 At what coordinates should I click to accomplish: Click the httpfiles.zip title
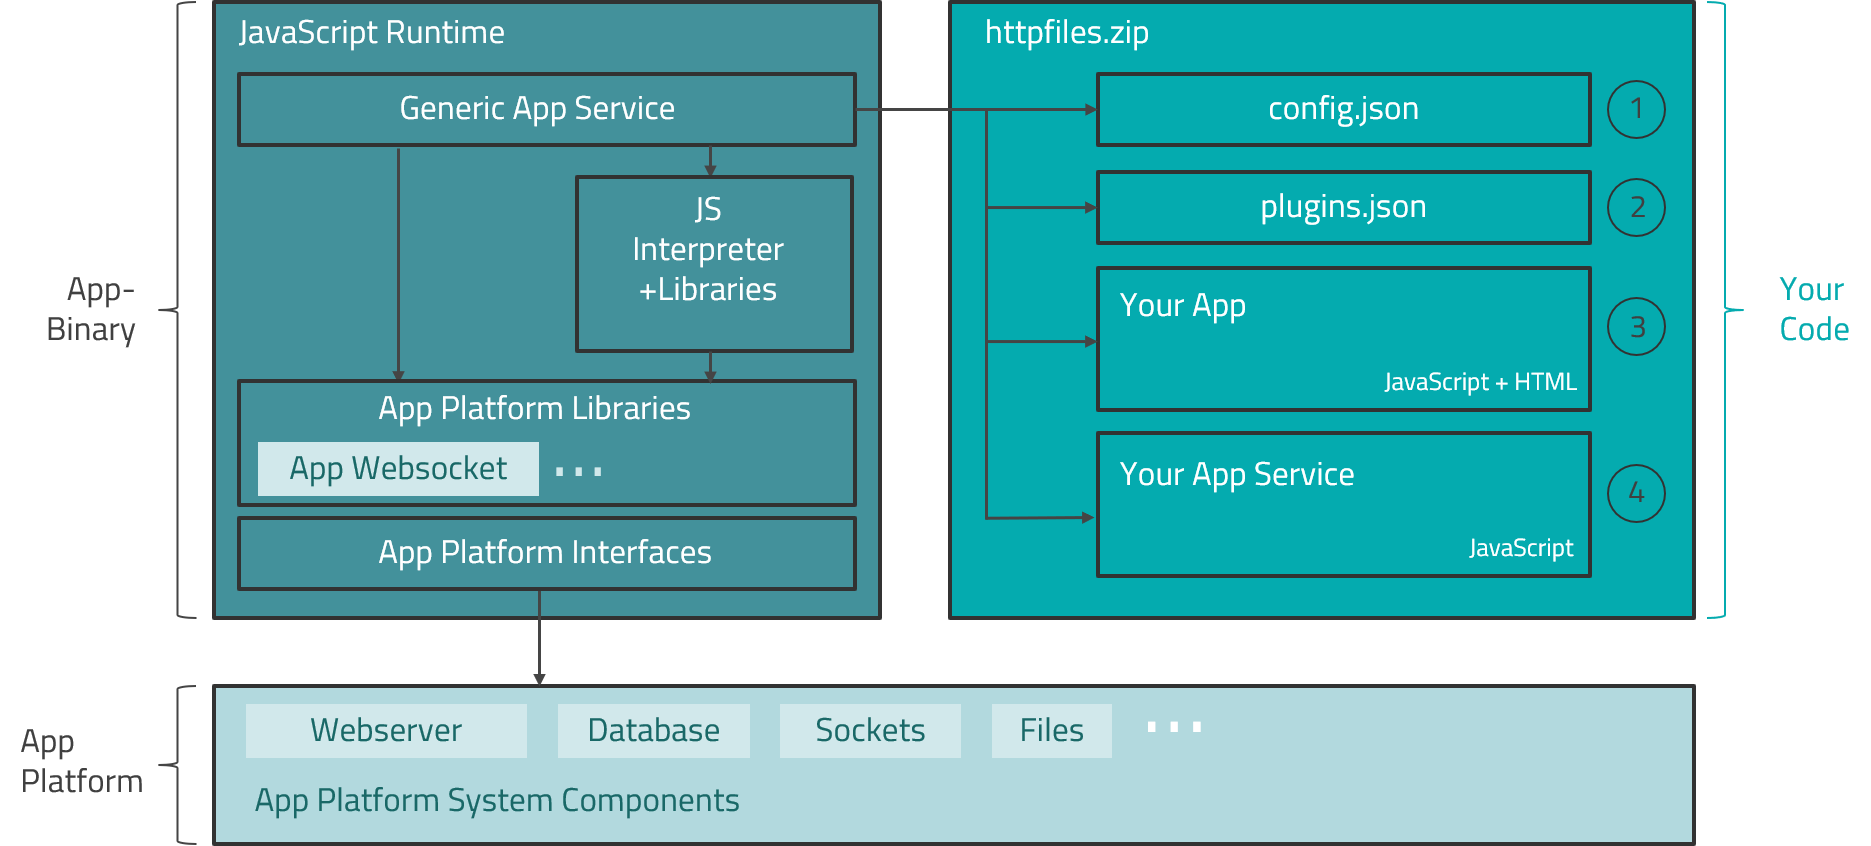coord(1066,33)
